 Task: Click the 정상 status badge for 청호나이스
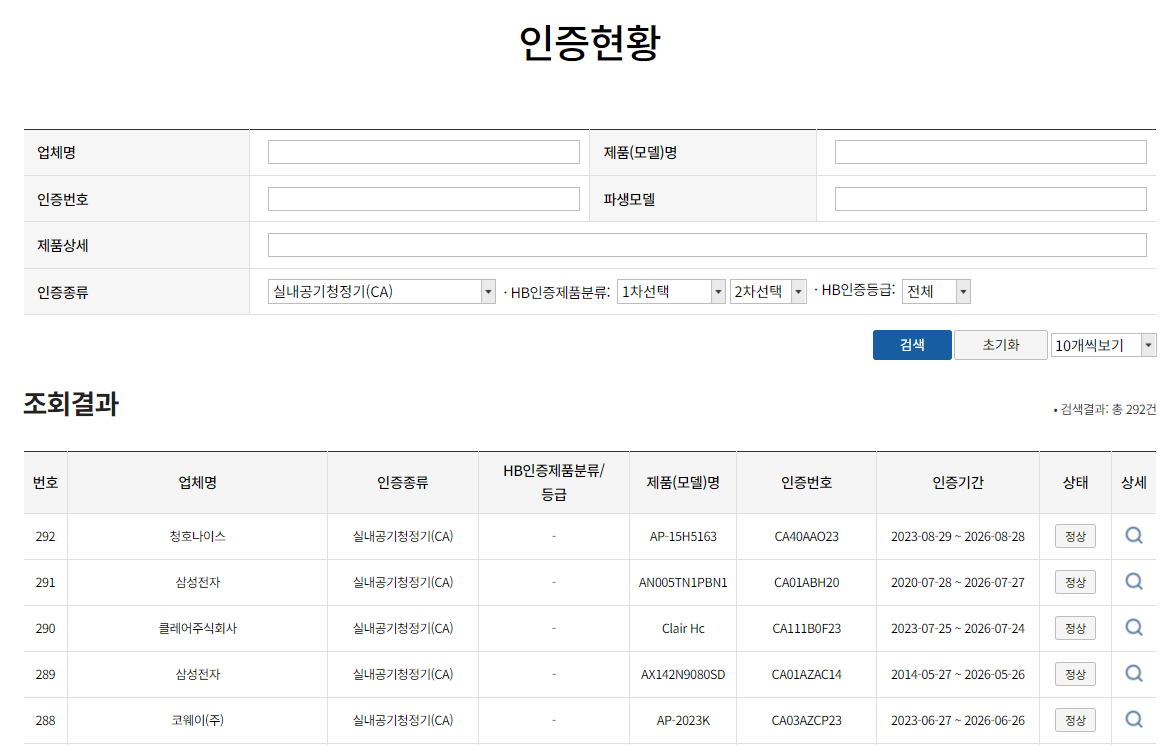click(x=1074, y=536)
